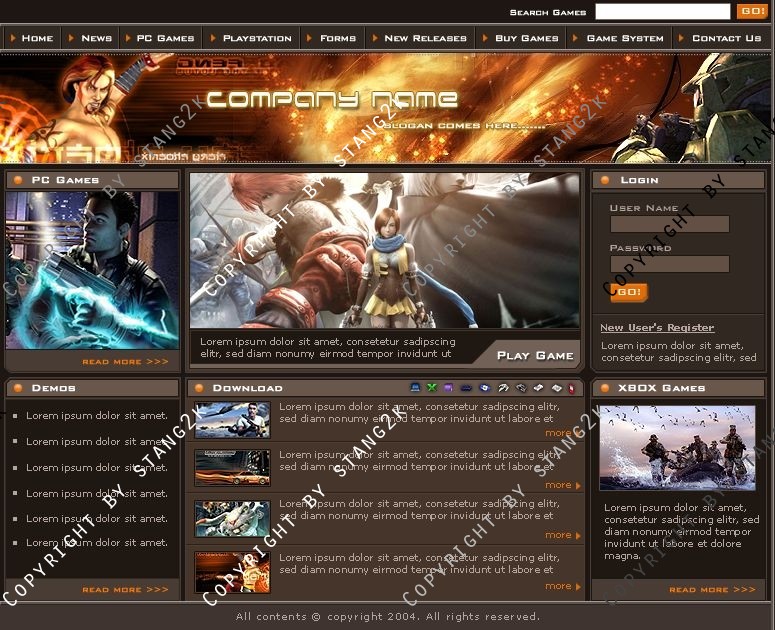This screenshot has width=775, height=630.
Task: Click Read More in the PC Games panel
Action: pyautogui.click(x=125, y=362)
